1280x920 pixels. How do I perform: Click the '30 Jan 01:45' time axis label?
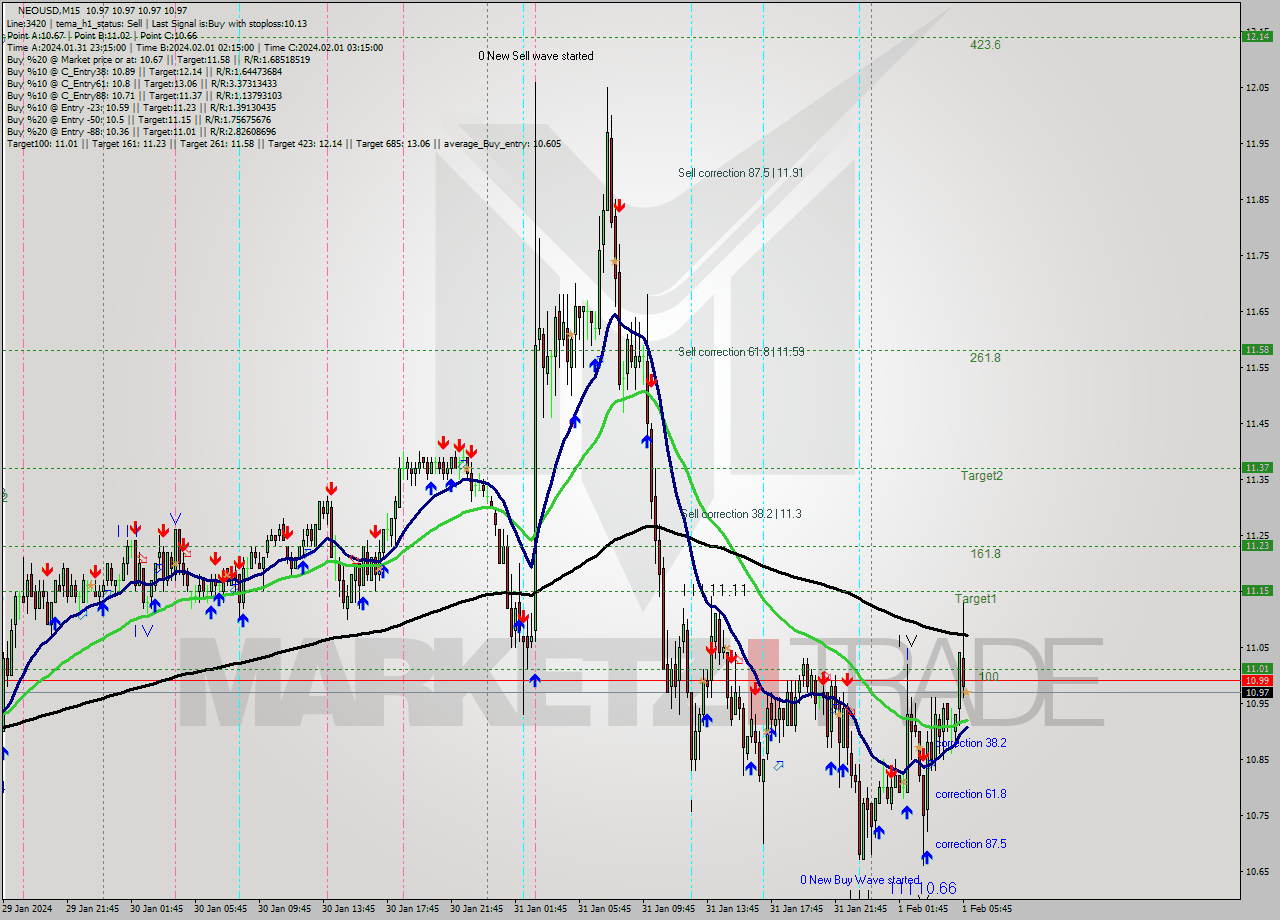[x=157, y=908]
